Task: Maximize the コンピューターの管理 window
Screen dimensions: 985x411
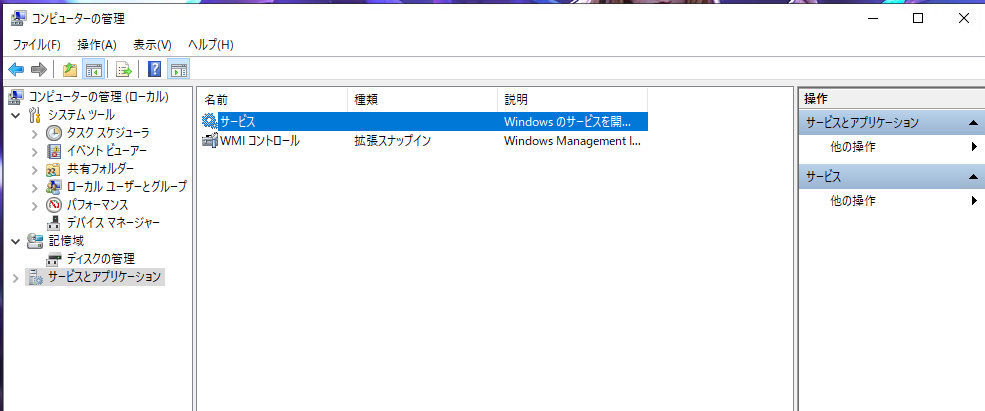Action: coord(918,19)
